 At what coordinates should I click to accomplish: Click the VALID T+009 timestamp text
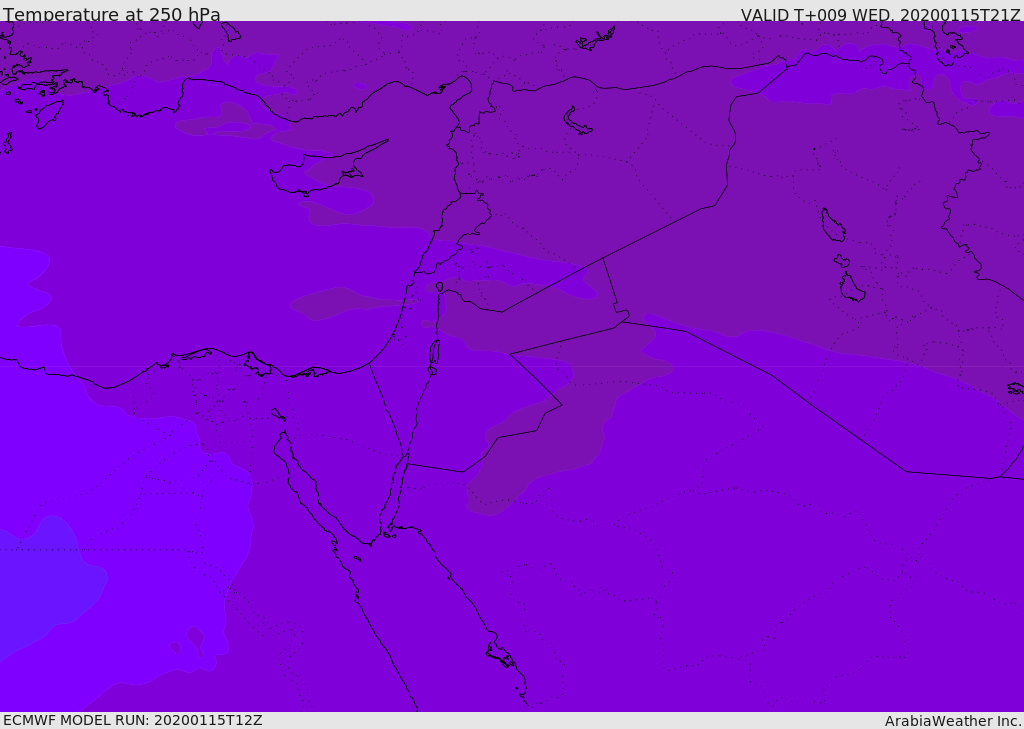tap(880, 15)
